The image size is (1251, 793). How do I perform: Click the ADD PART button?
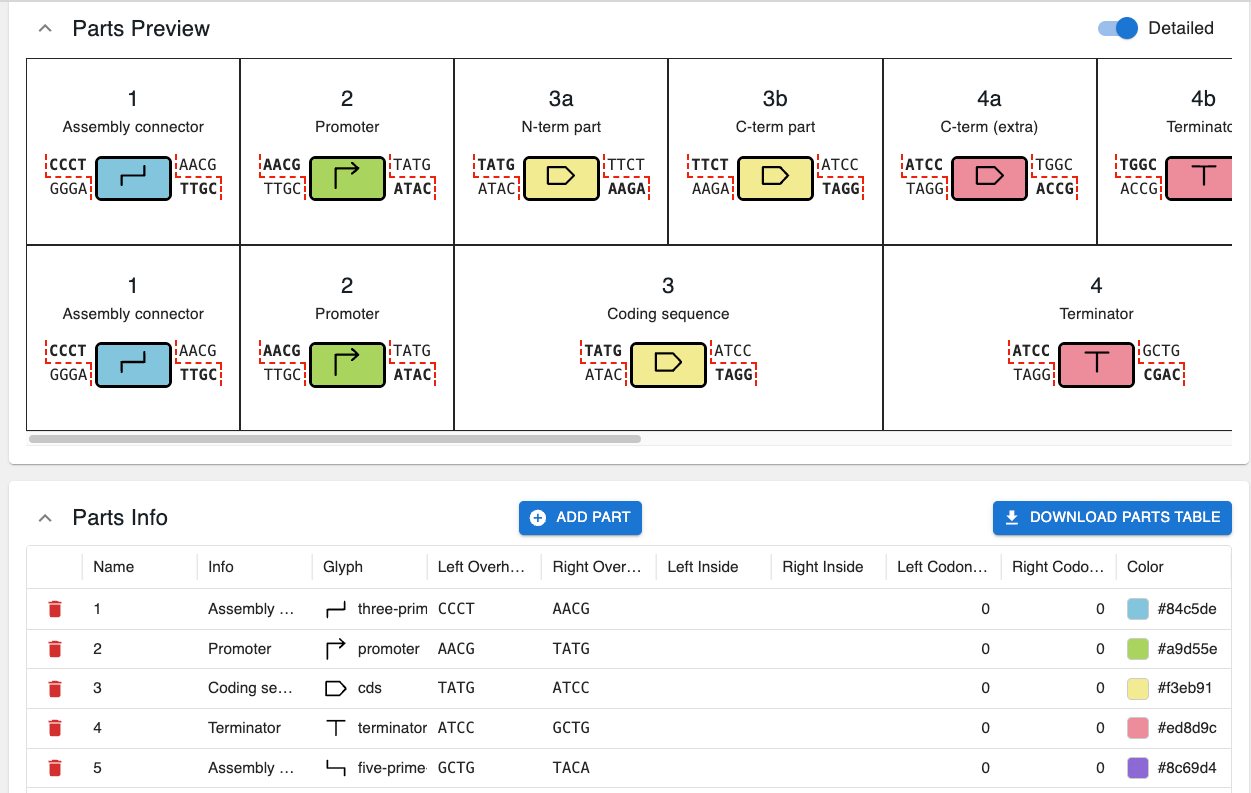pos(580,517)
